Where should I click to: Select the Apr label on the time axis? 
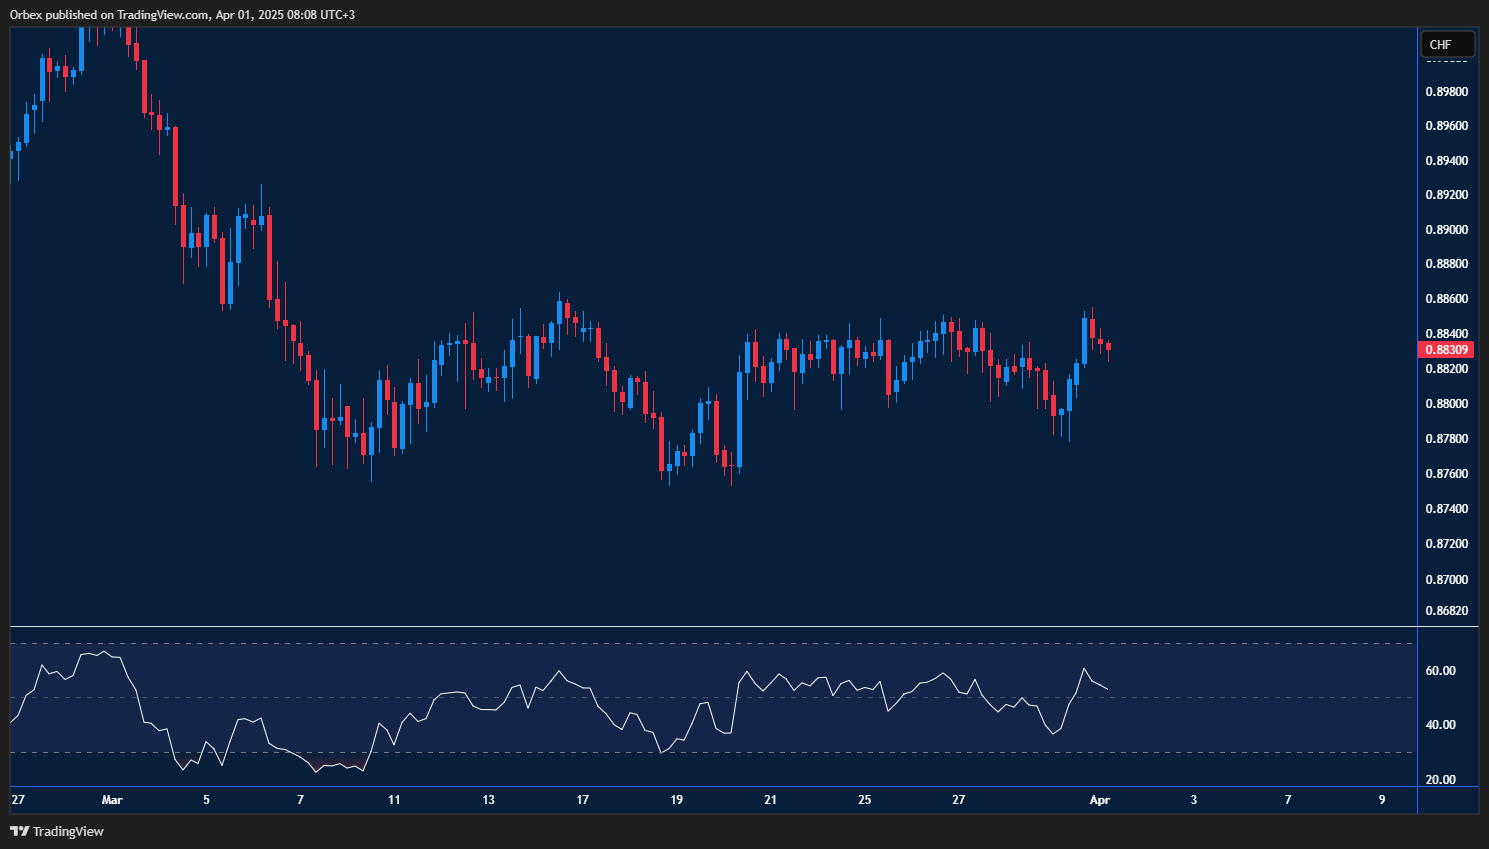pos(1100,800)
